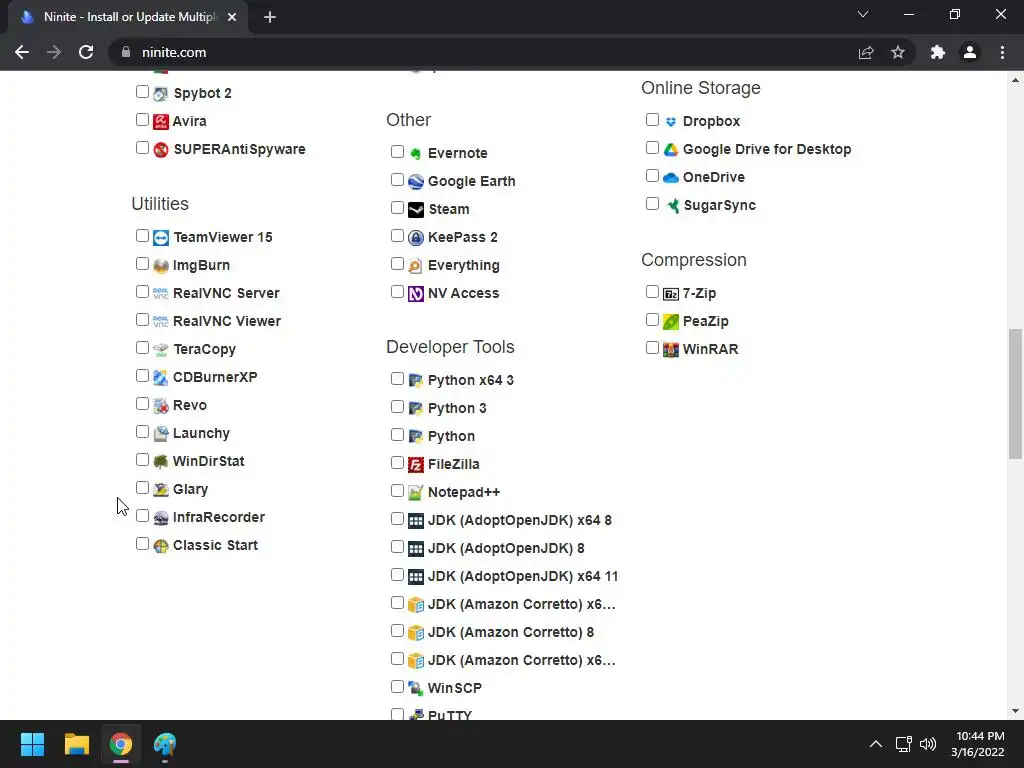Click the ImgBurn icon

[161, 266]
